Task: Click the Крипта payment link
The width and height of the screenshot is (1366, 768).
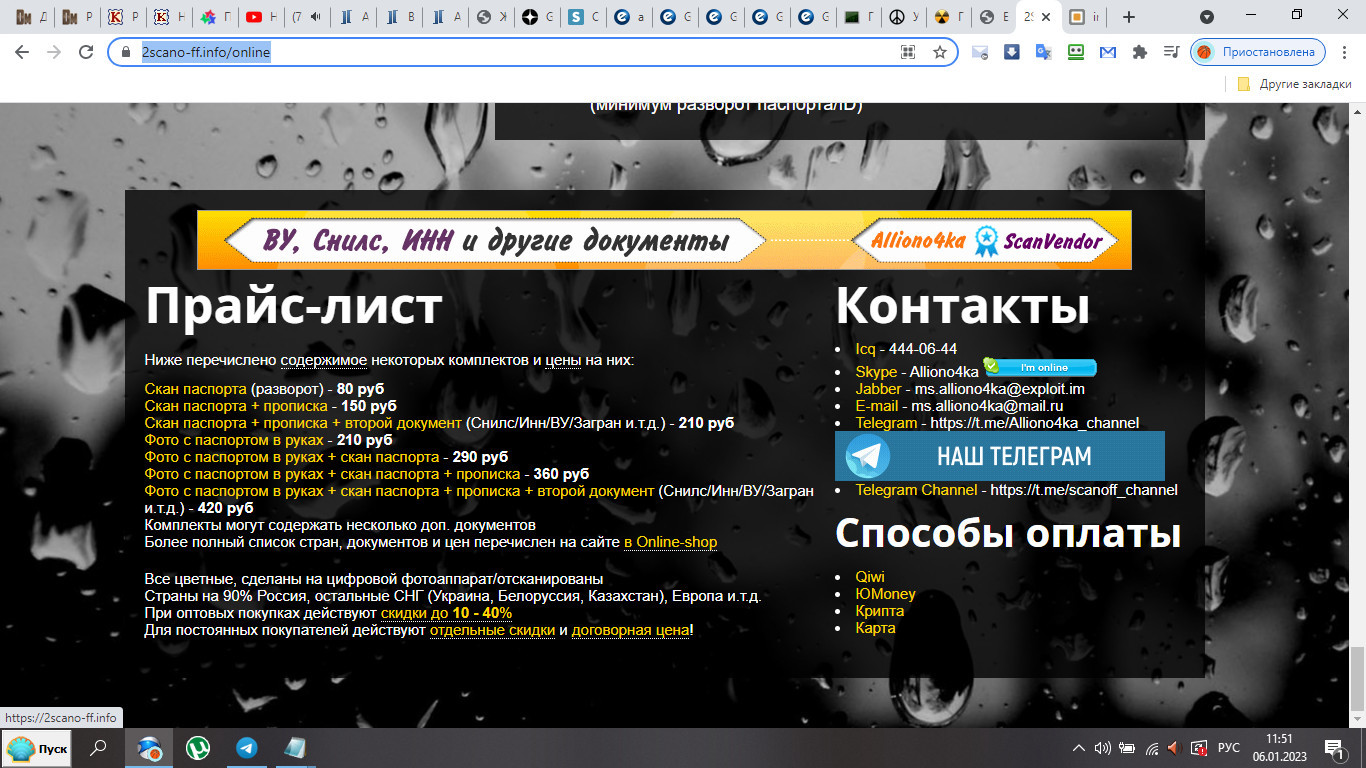Action: click(x=880, y=611)
